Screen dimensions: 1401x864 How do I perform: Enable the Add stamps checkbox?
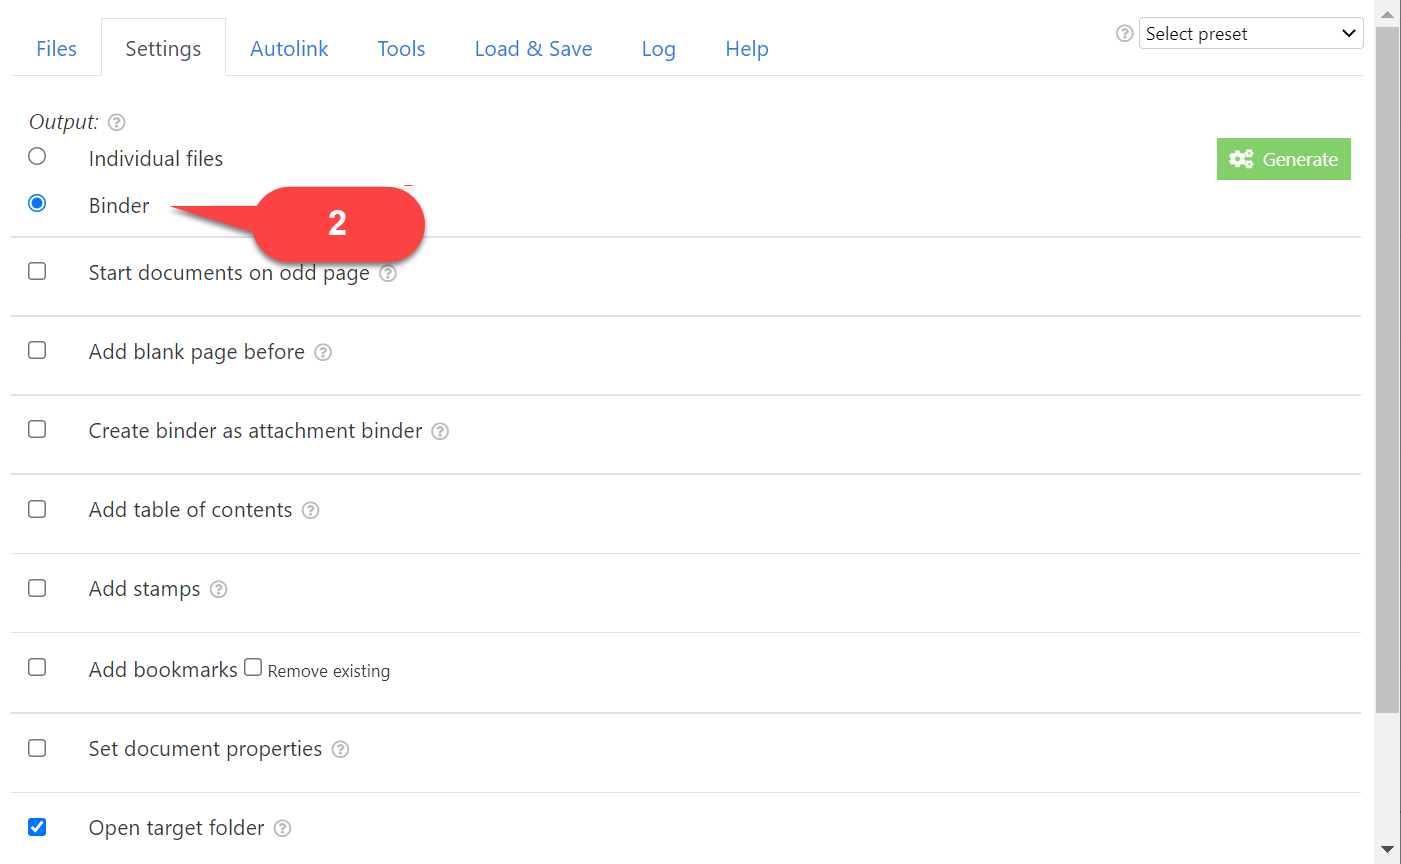click(37, 588)
